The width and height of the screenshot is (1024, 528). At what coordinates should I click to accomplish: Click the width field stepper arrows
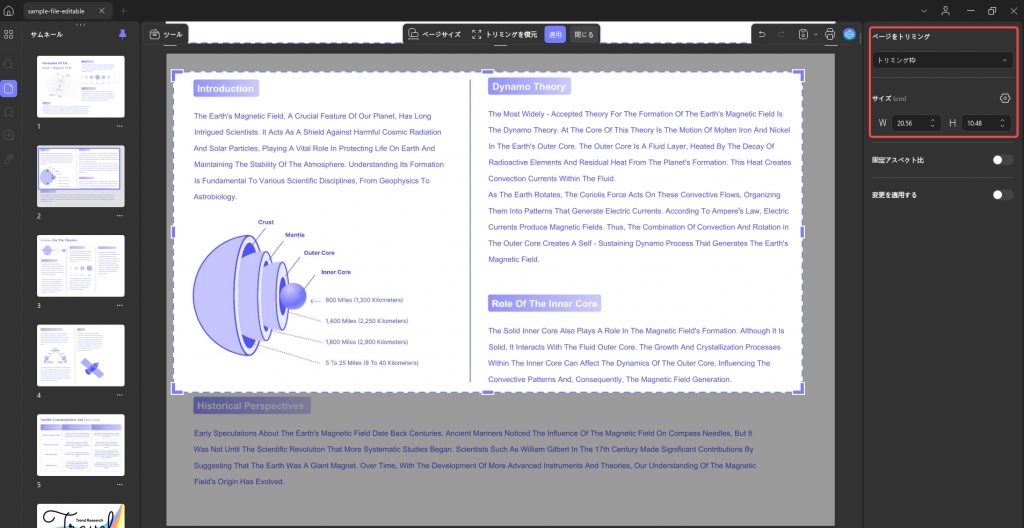[x=933, y=123]
